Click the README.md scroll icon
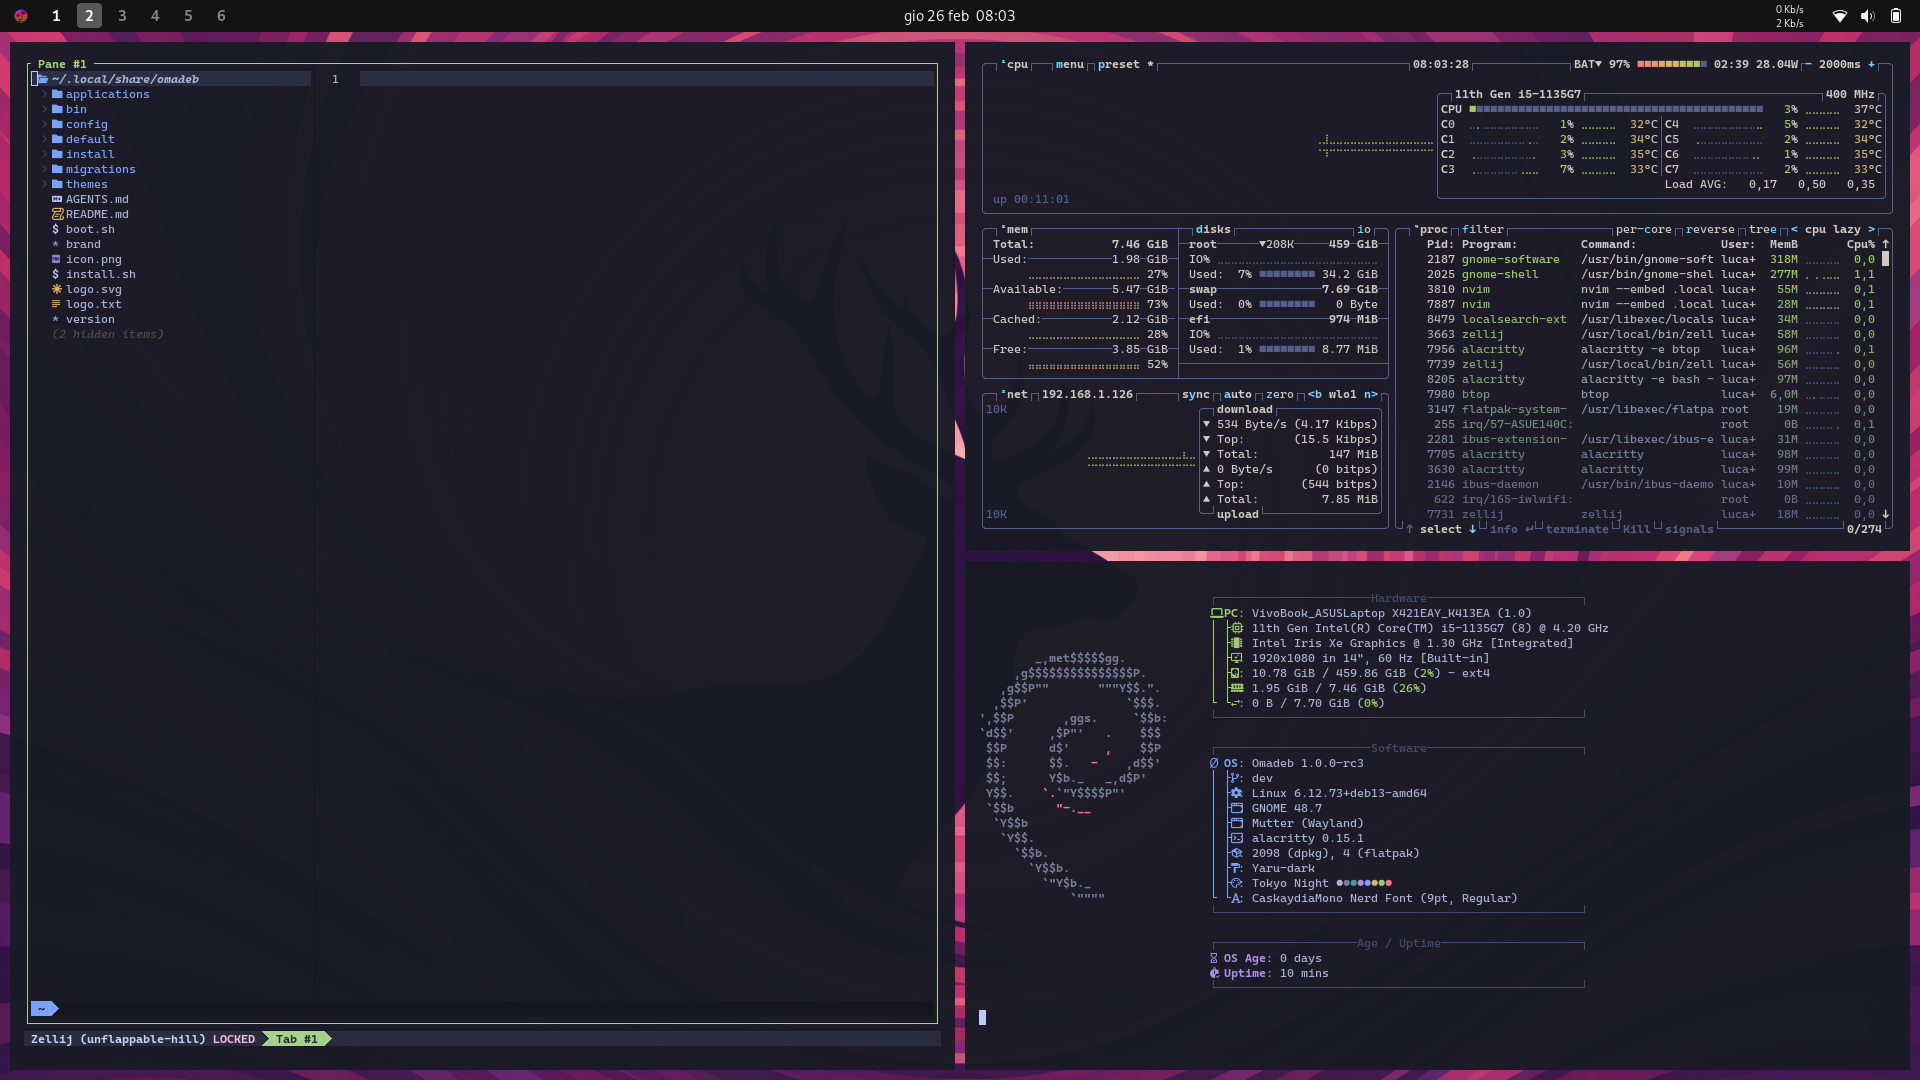The width and height of the screenshot is (1920, 1080). click(57, 214)
